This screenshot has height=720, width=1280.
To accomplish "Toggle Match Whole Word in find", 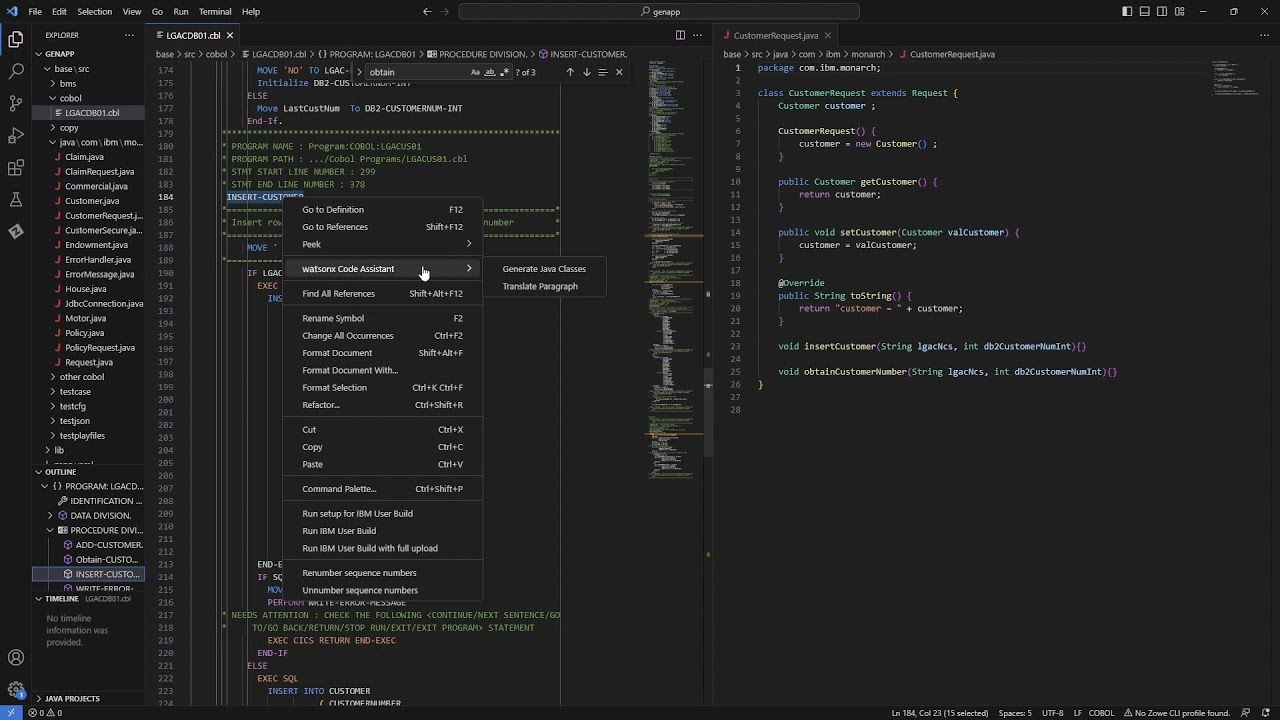I will pos(489,72).
